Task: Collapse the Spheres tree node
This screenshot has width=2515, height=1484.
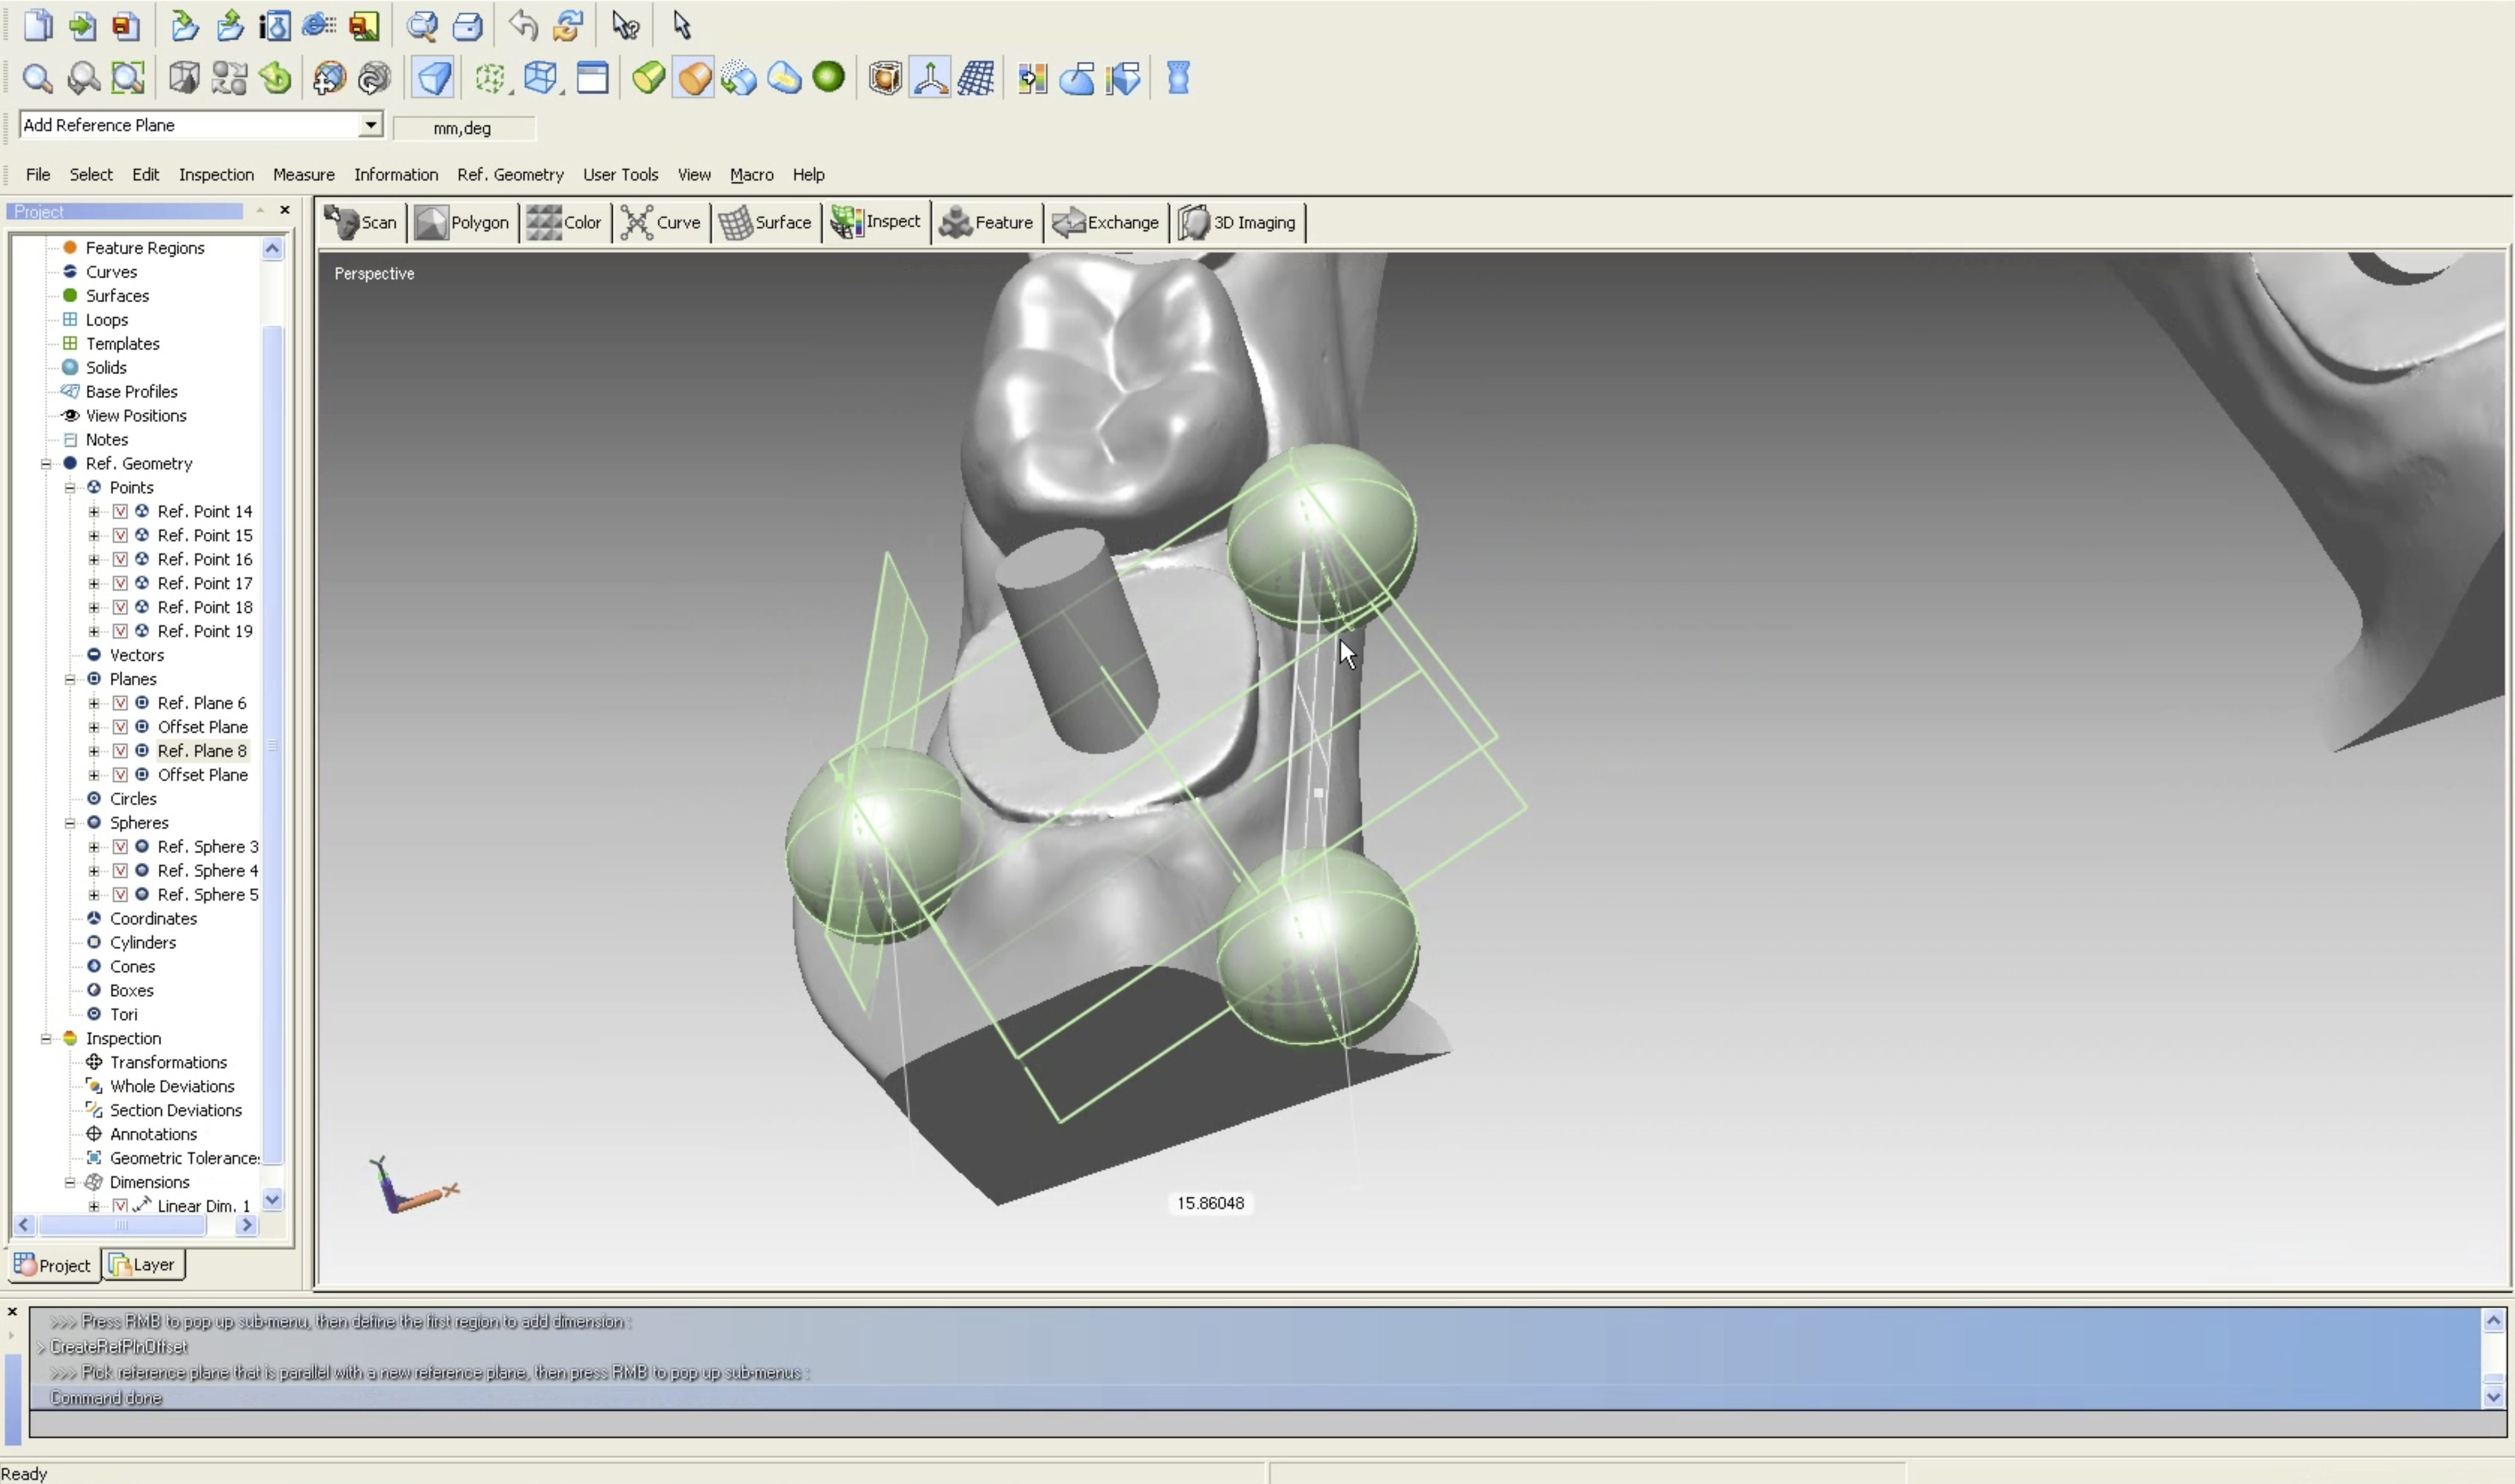Action: (x=70, y=823)
